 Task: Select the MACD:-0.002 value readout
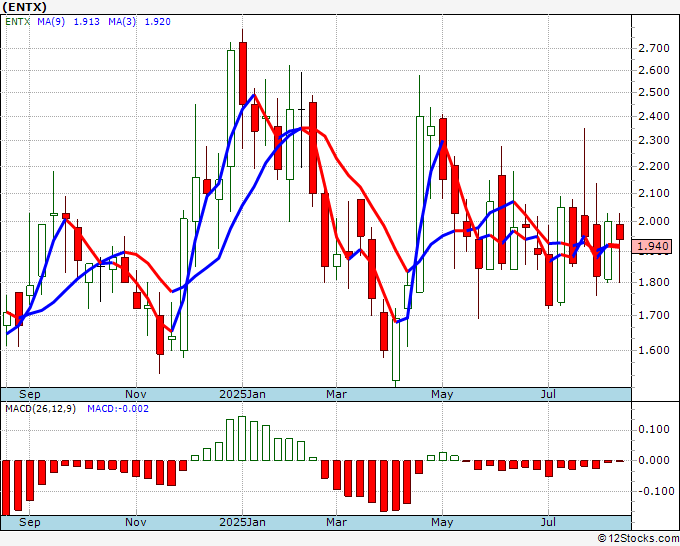tap(118, 409)
